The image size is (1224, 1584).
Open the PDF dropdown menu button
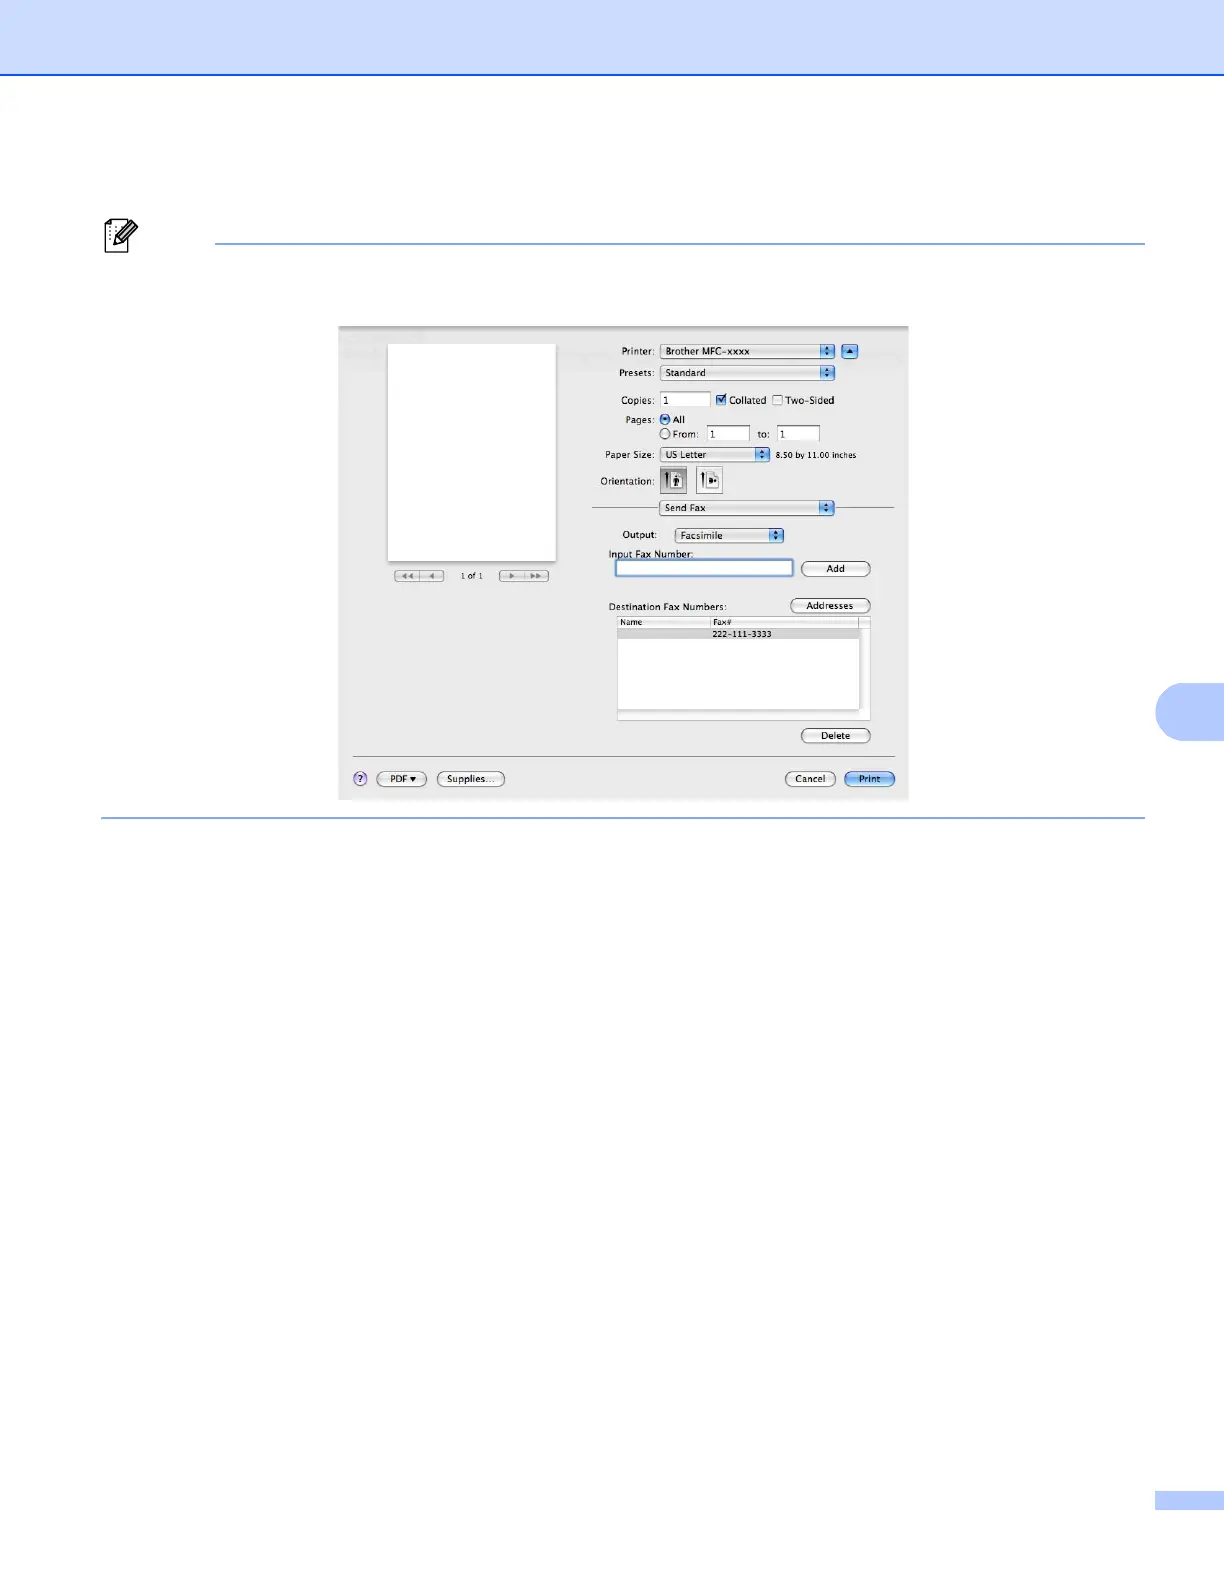(402, 779)
